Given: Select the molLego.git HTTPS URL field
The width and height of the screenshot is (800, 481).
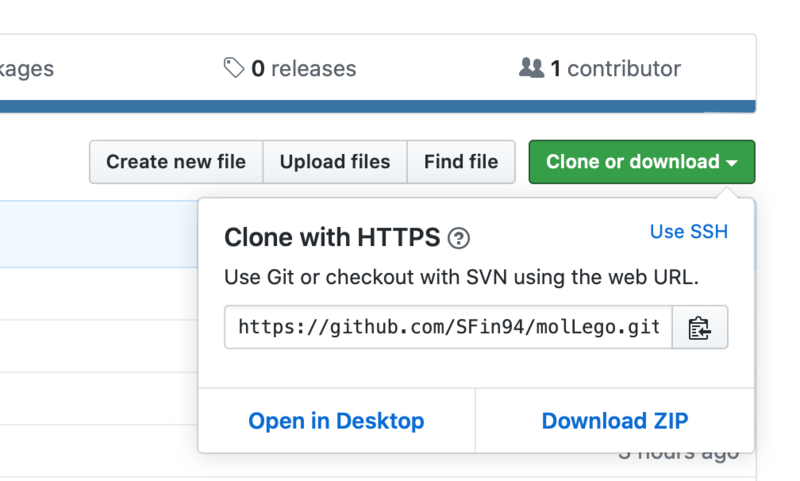Looking at the screenshot, I should click(449, 327).
